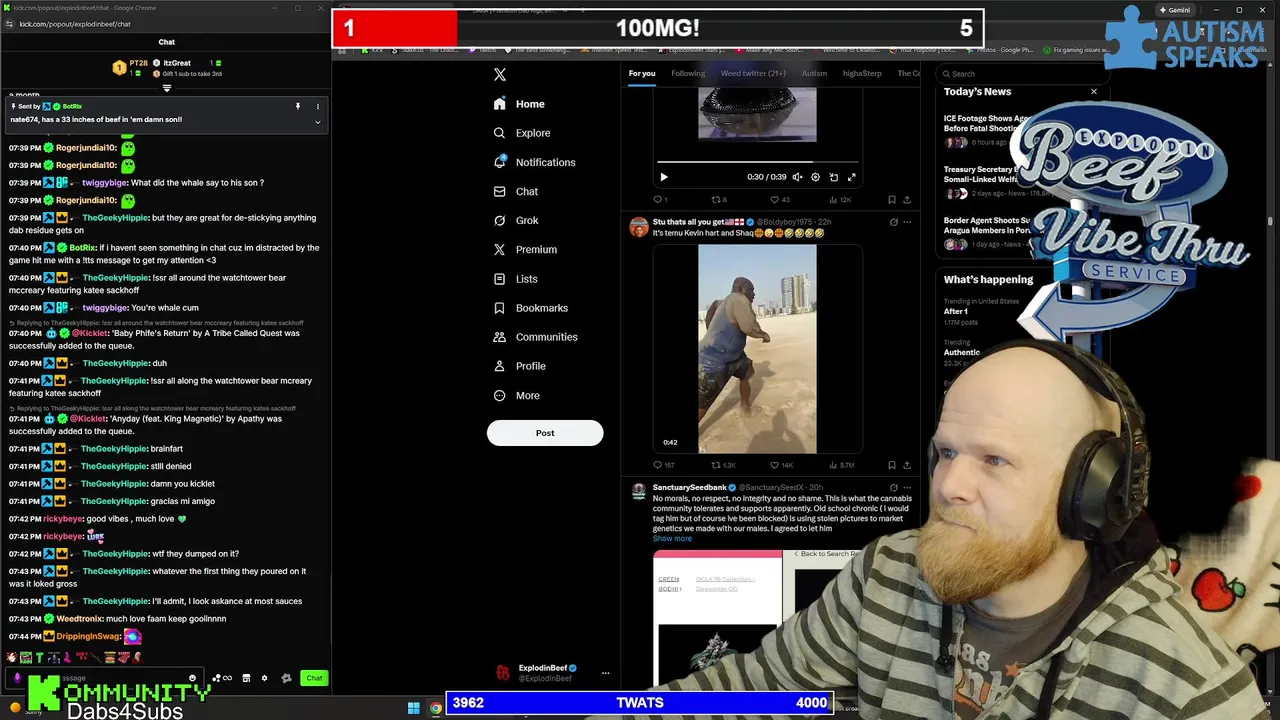Click Show more on SanctuarySeedbank tweet
The image size is (1280, 720).
coord(672,538)
